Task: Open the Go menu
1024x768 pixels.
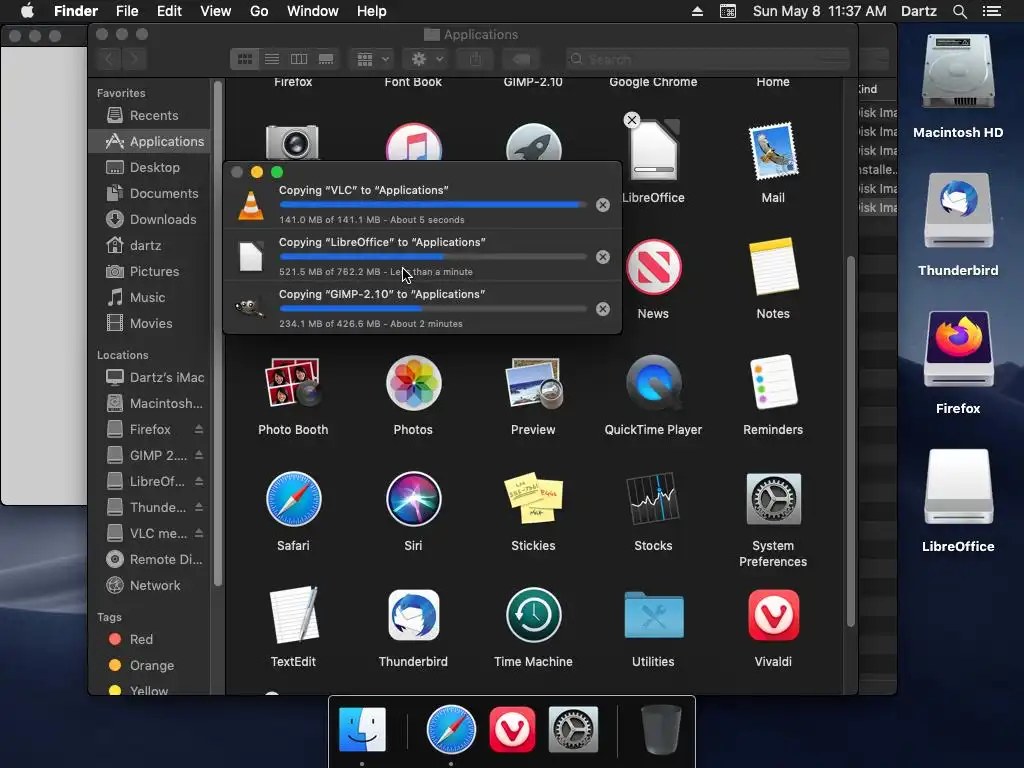Action: pyautogui.click(x=259, y=11)
